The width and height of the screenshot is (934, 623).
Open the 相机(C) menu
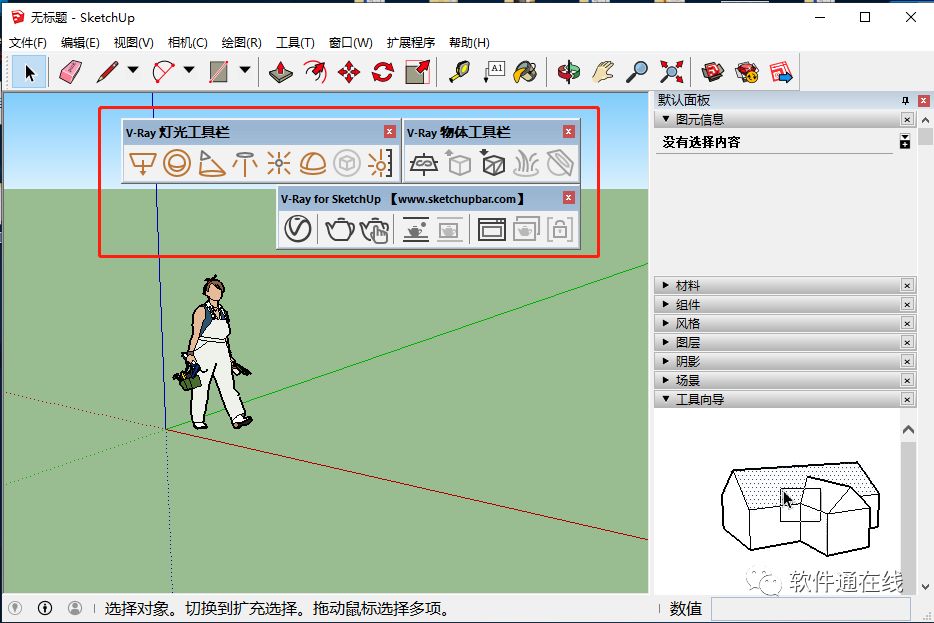click(x=188, y=43)
